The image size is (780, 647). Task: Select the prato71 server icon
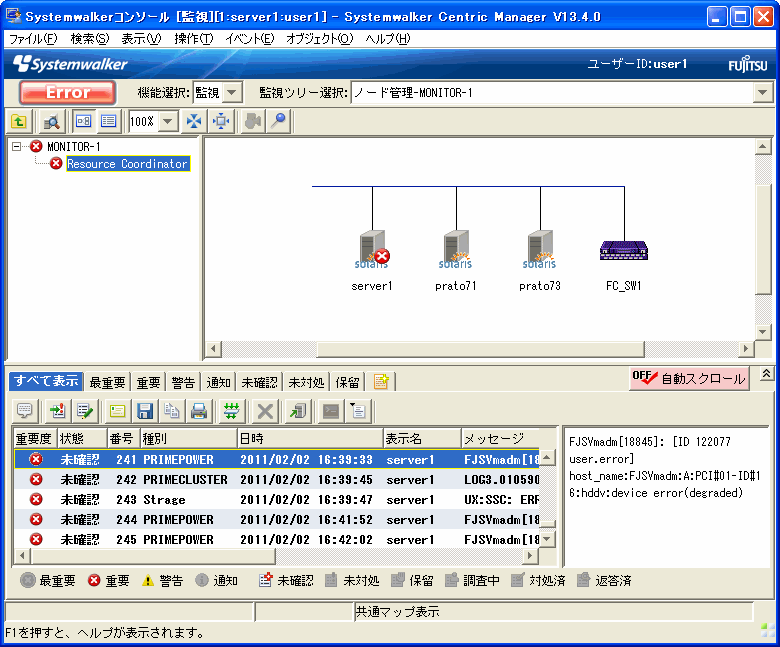tap(456, 249)
